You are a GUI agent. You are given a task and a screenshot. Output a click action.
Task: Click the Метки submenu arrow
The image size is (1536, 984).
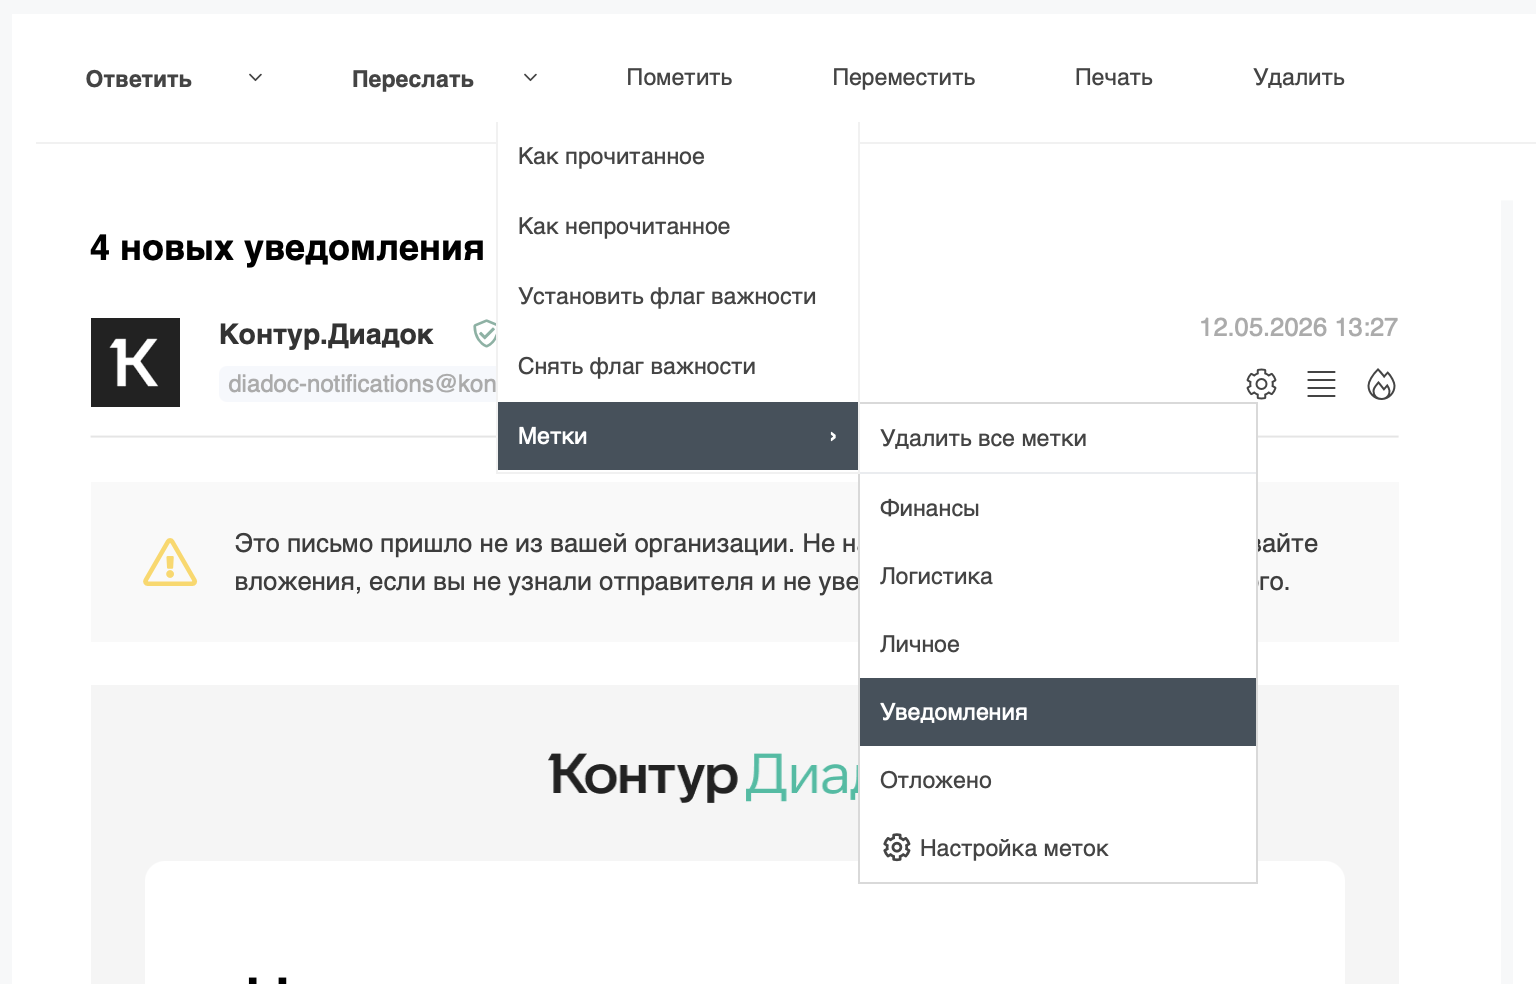833,436
